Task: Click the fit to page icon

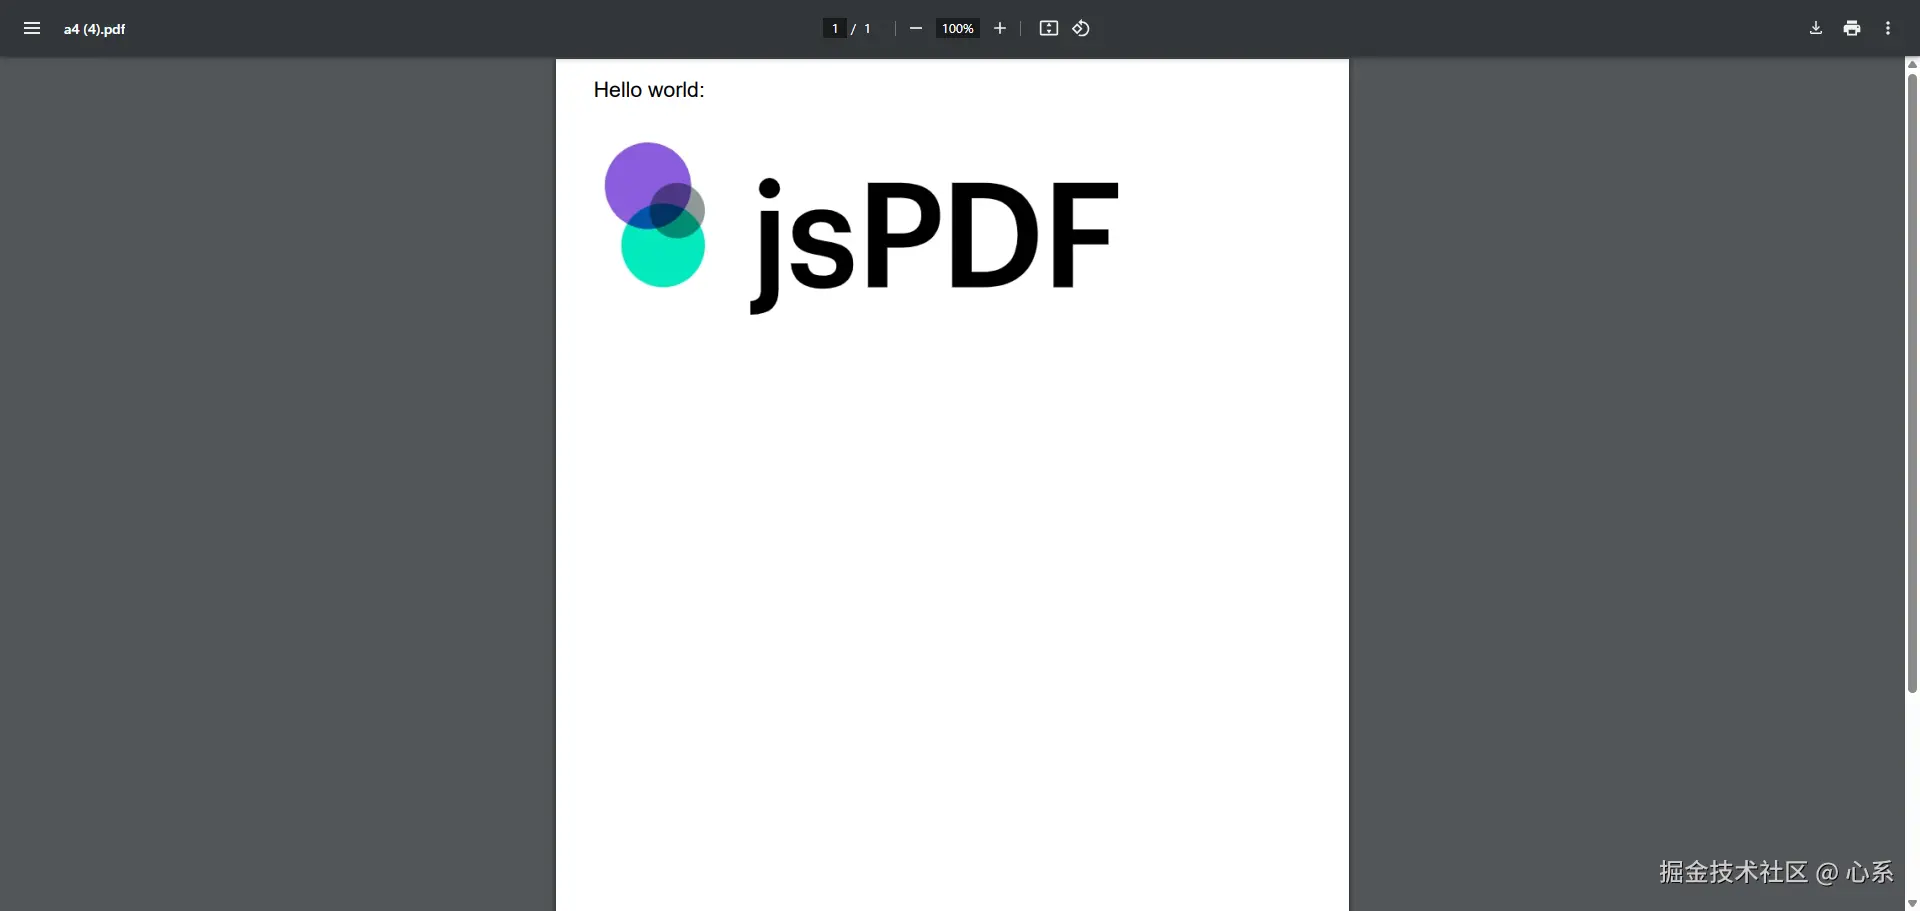Action: (1048, 28)
